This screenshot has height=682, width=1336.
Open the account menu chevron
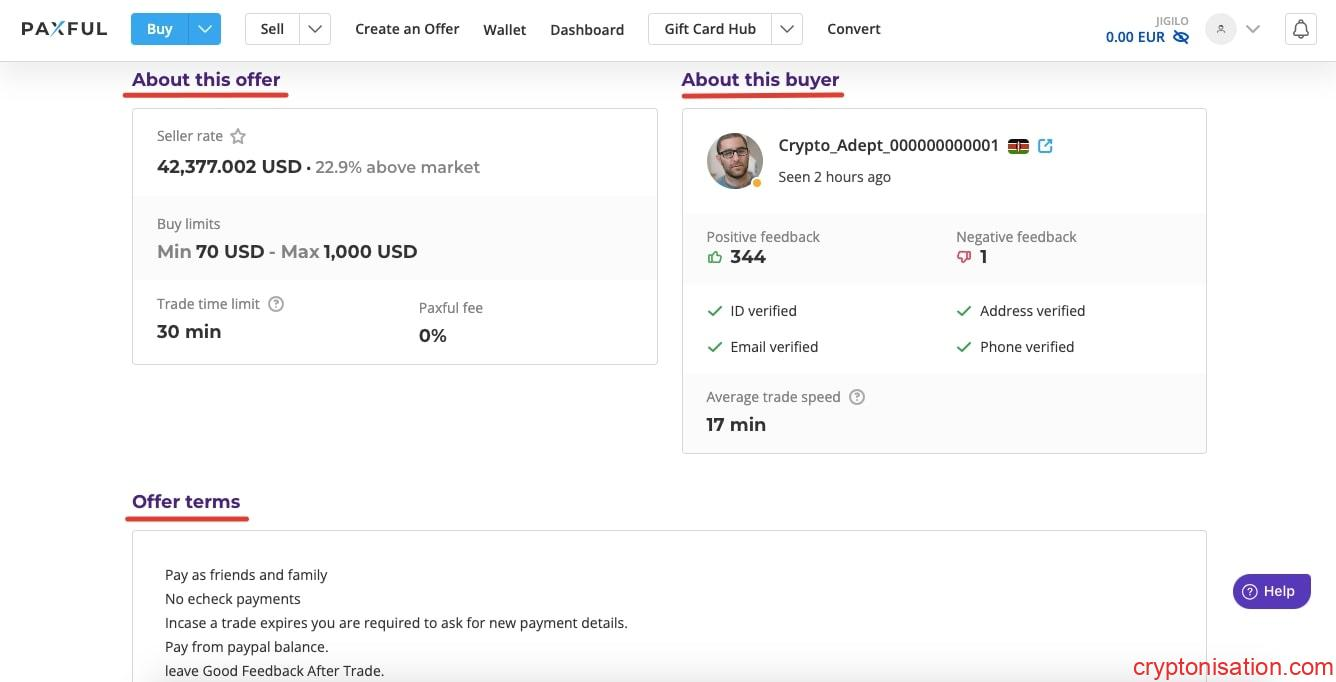pyautogui.click(x=1253, y=29)
